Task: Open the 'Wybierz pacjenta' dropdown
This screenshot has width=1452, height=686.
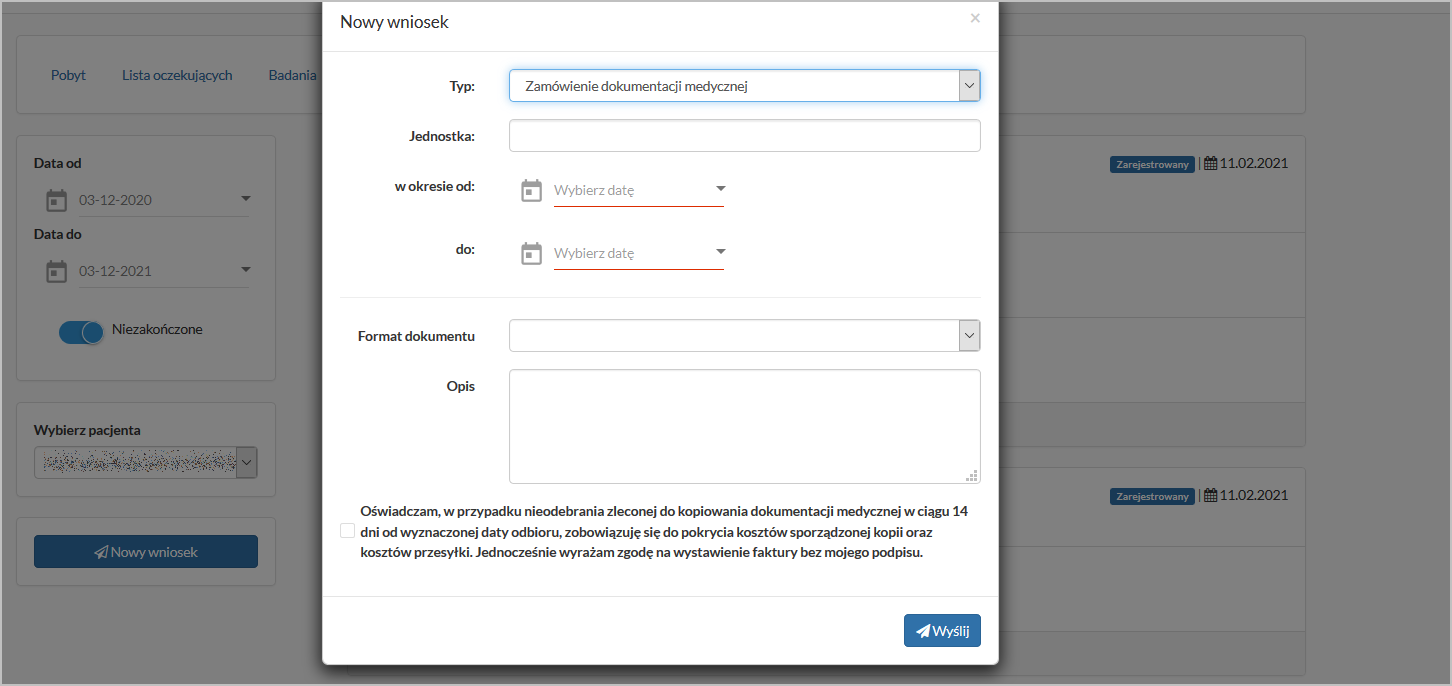Action: click(x=146, y=462)
